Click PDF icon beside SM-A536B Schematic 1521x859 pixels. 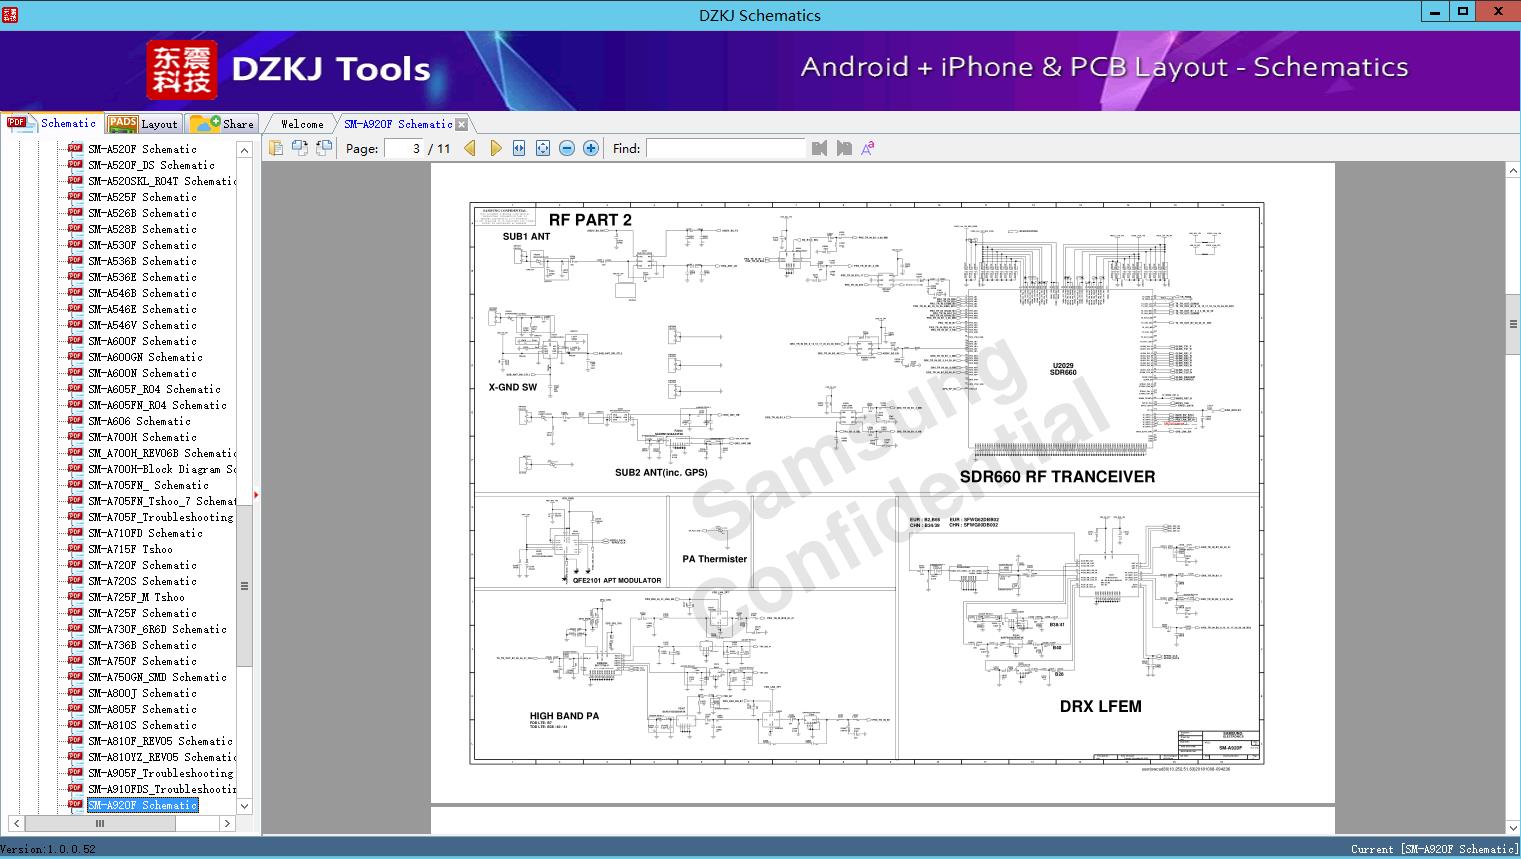pyautogui.click(x=75, y=261)
